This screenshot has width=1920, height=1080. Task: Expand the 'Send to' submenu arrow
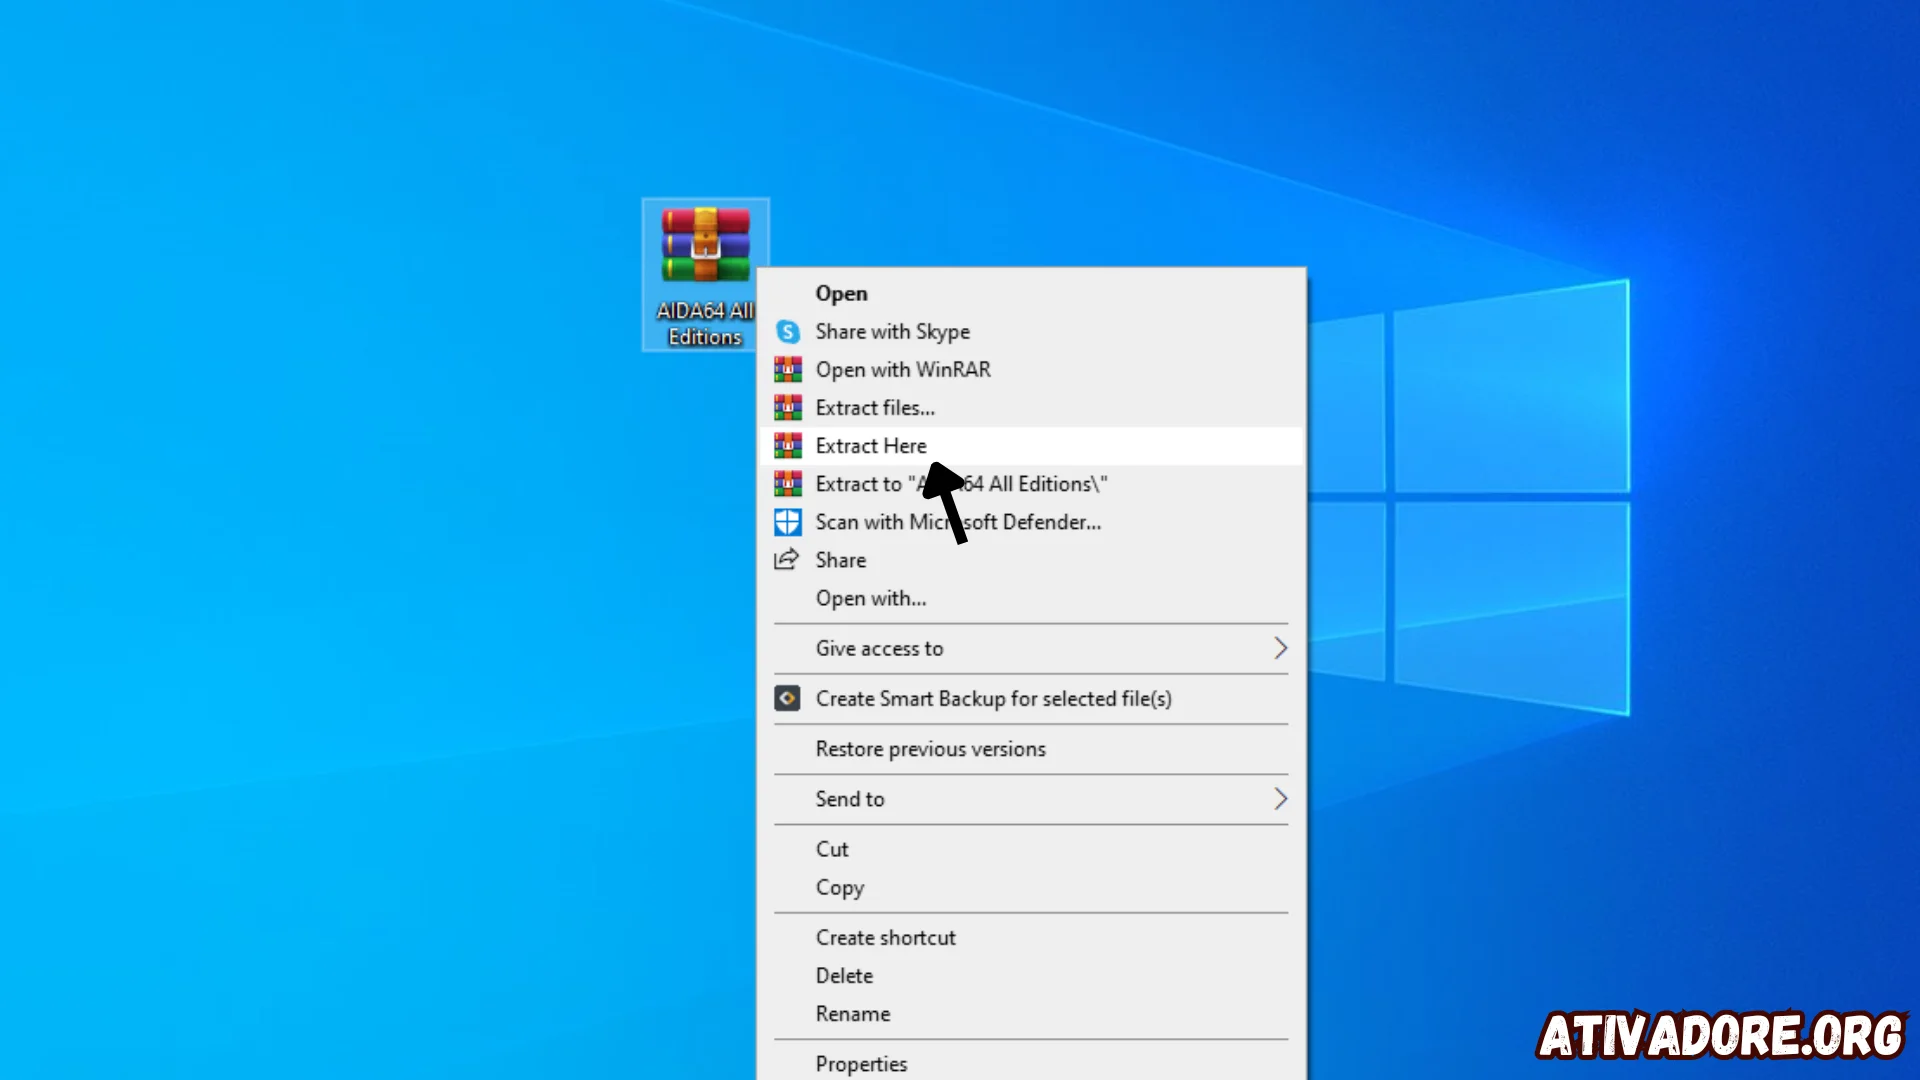(x=1276, y=799)
